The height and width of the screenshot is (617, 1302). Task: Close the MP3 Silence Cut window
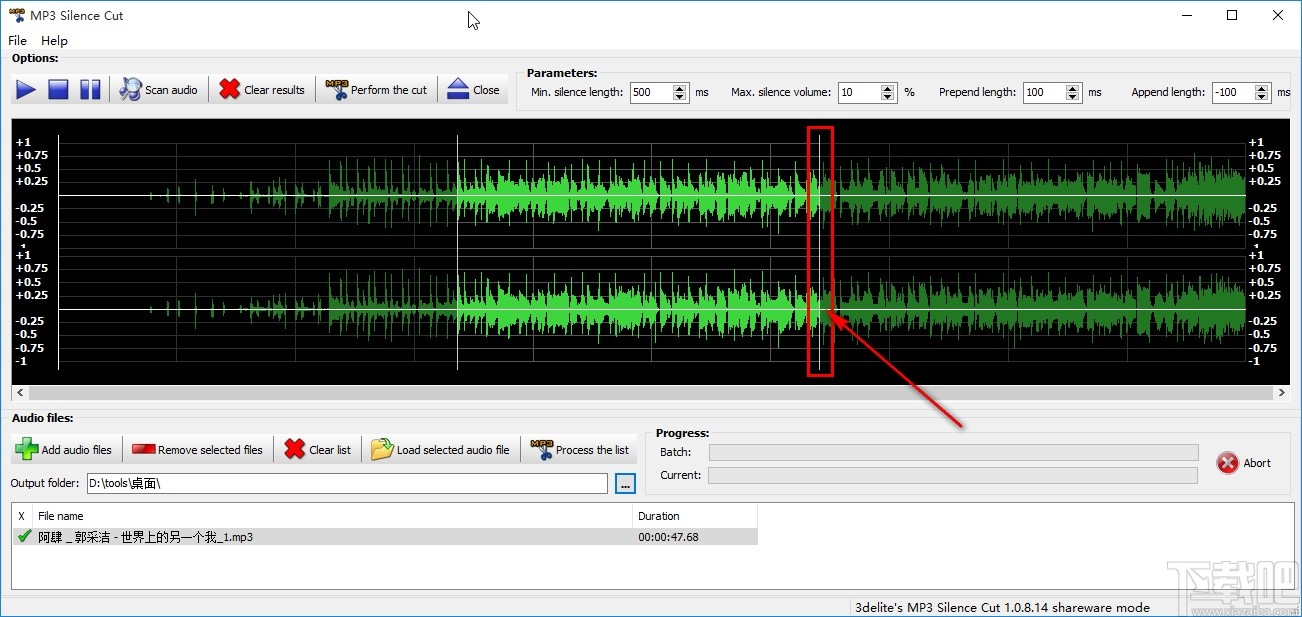point(1278,15)
